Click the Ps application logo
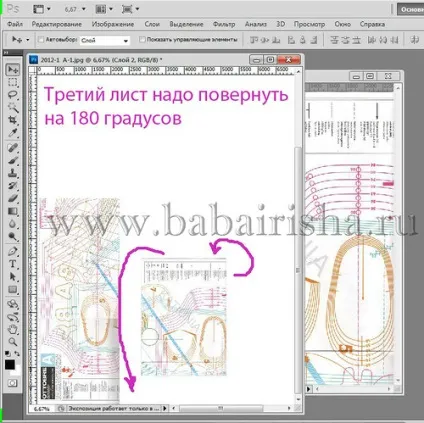The height and width of the screenshot is (423, 424). 13,9
